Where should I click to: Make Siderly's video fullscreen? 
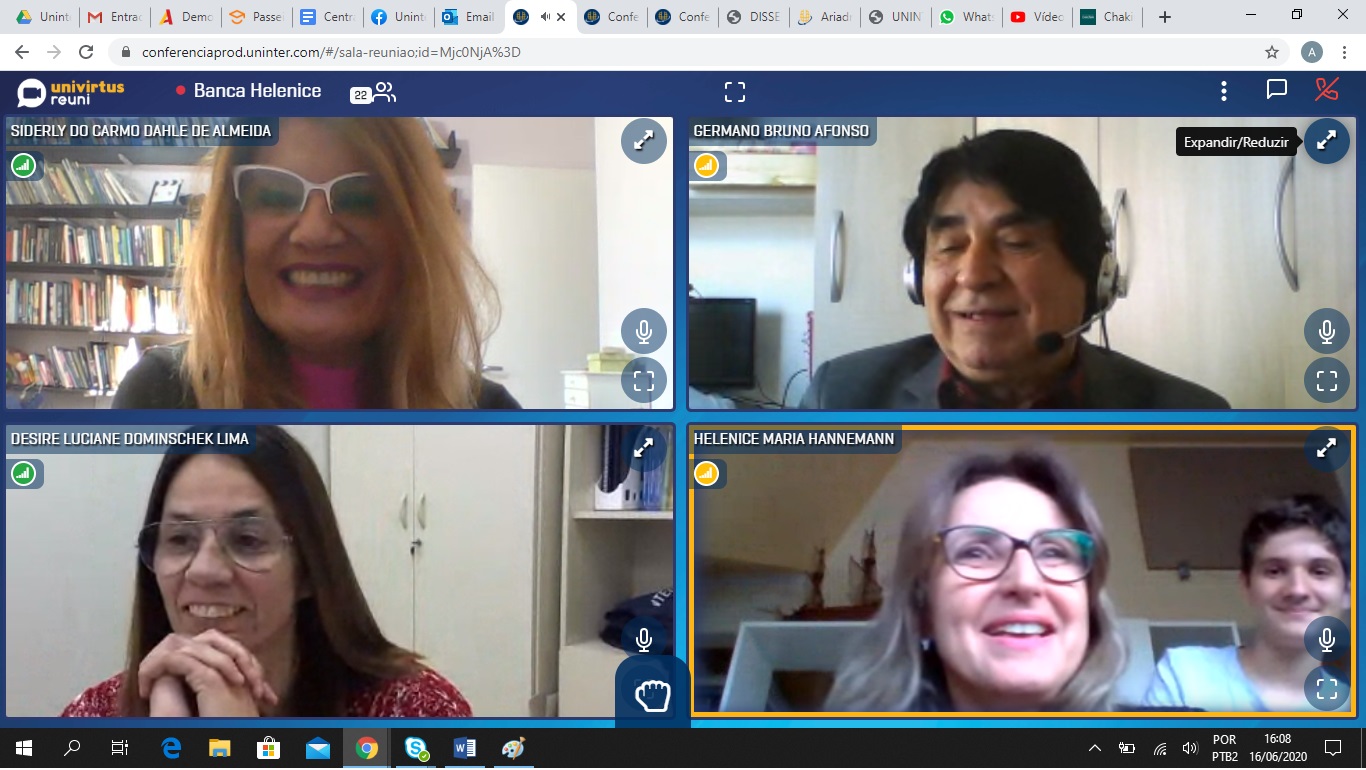(643, 380)
